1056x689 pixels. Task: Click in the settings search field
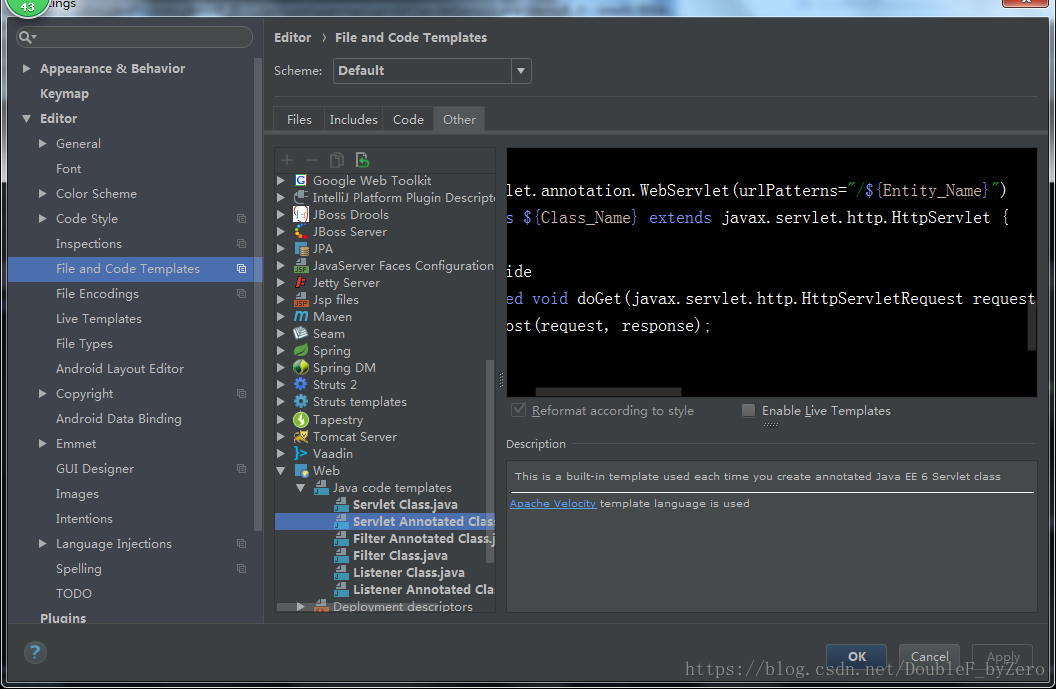coord(135,37)
